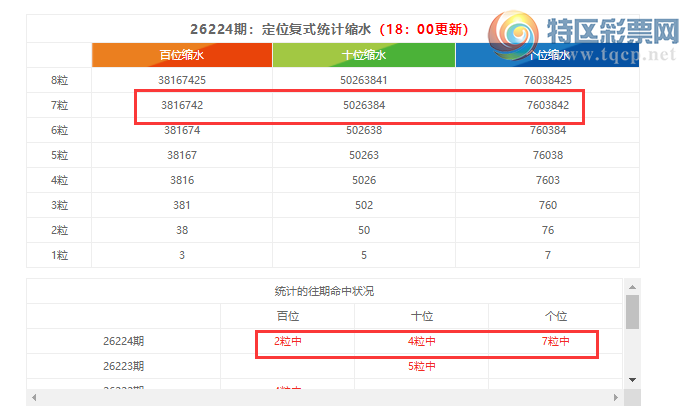Select the 个位缩水 blue column header
This screenshot has height=418, width=689.
click(548, 55)
